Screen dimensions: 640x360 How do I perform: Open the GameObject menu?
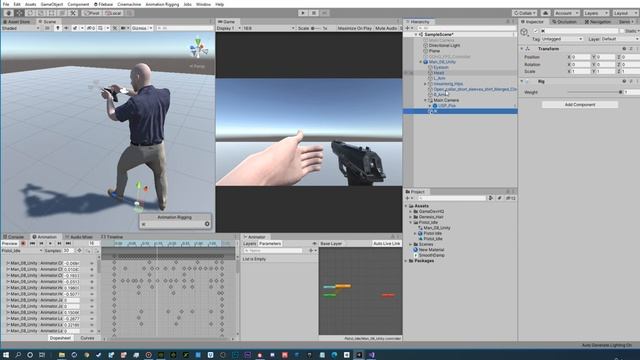click(x=52, y=4)
